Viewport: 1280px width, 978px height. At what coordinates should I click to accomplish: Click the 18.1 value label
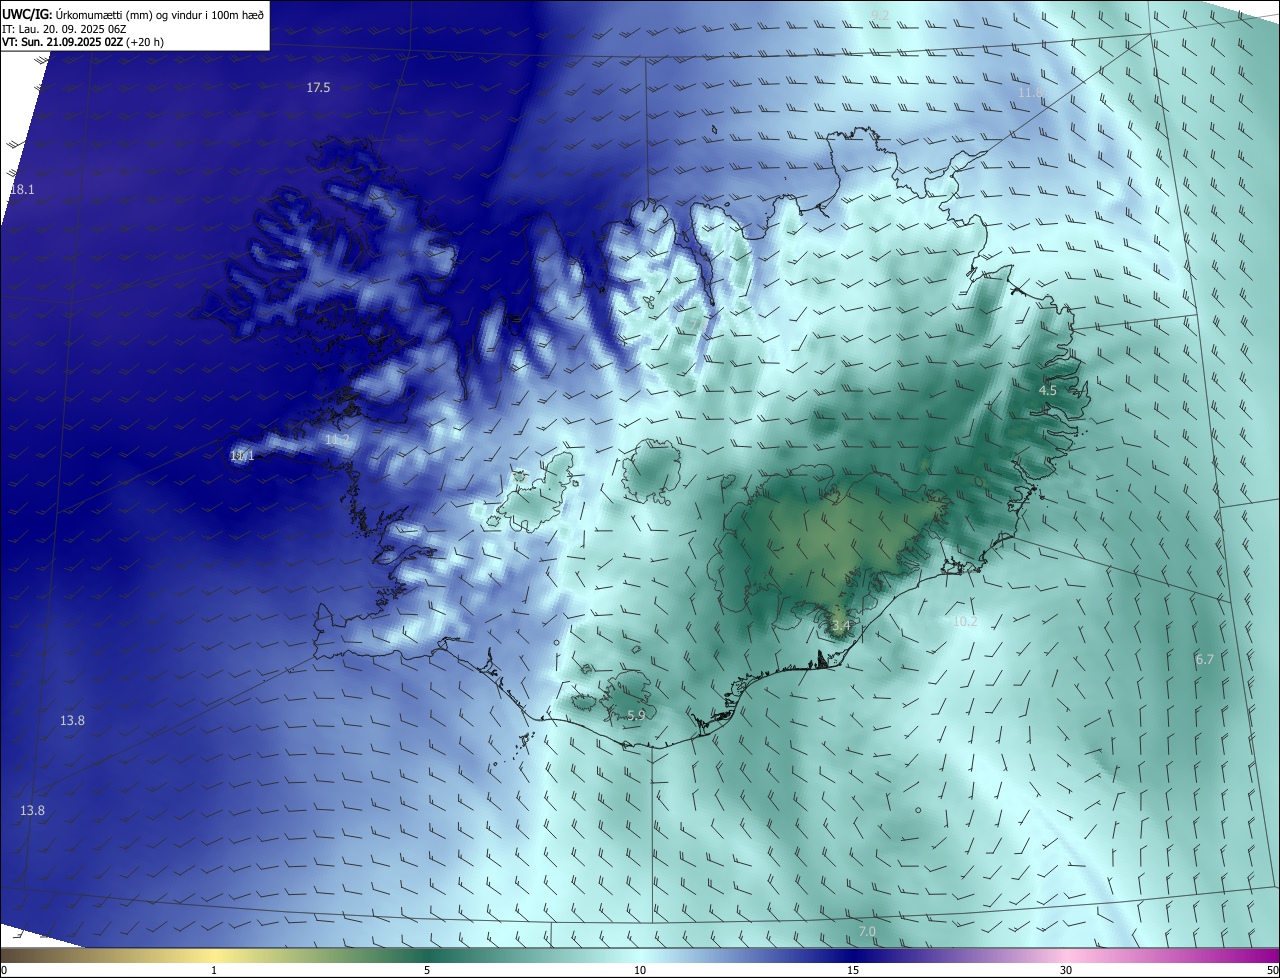coord(22,190)
